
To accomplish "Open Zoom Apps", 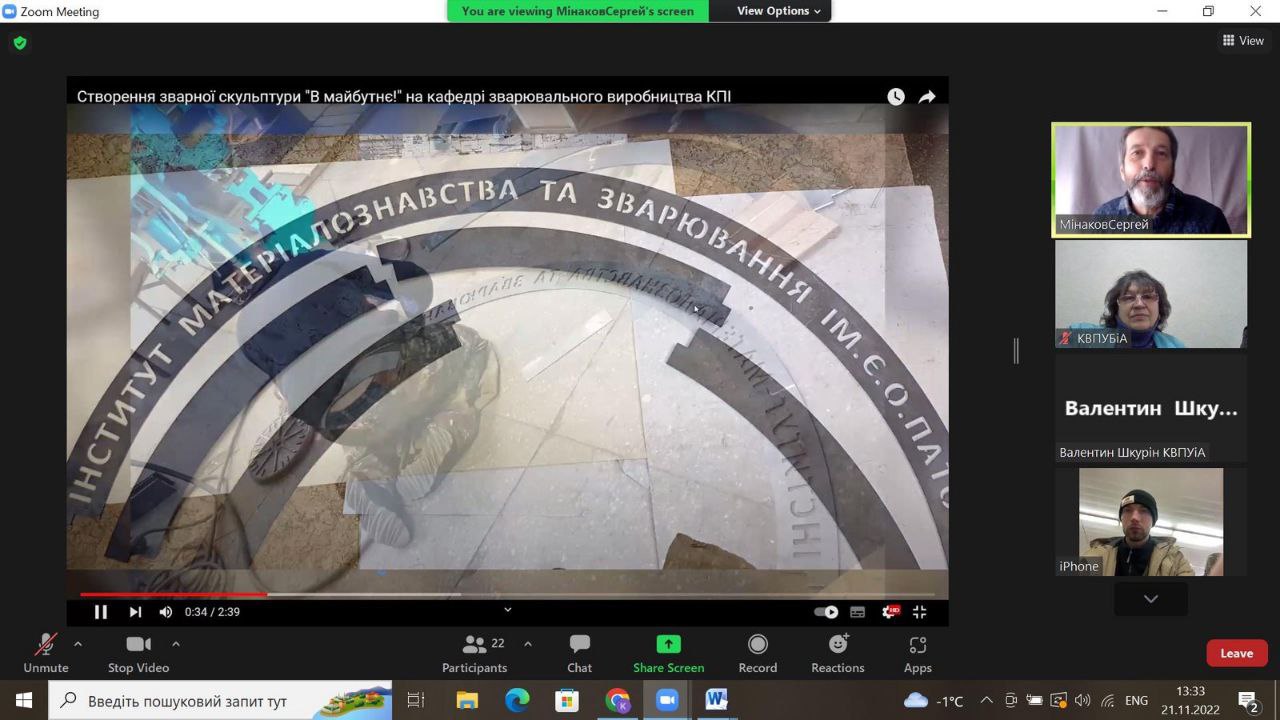I will [918, 654].
